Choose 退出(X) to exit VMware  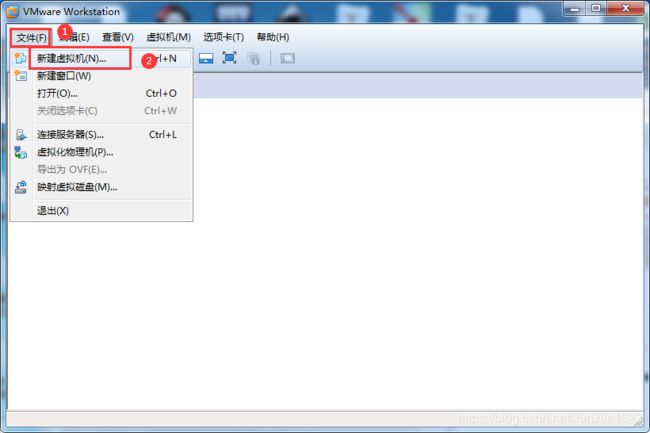(x=102, y=210)
